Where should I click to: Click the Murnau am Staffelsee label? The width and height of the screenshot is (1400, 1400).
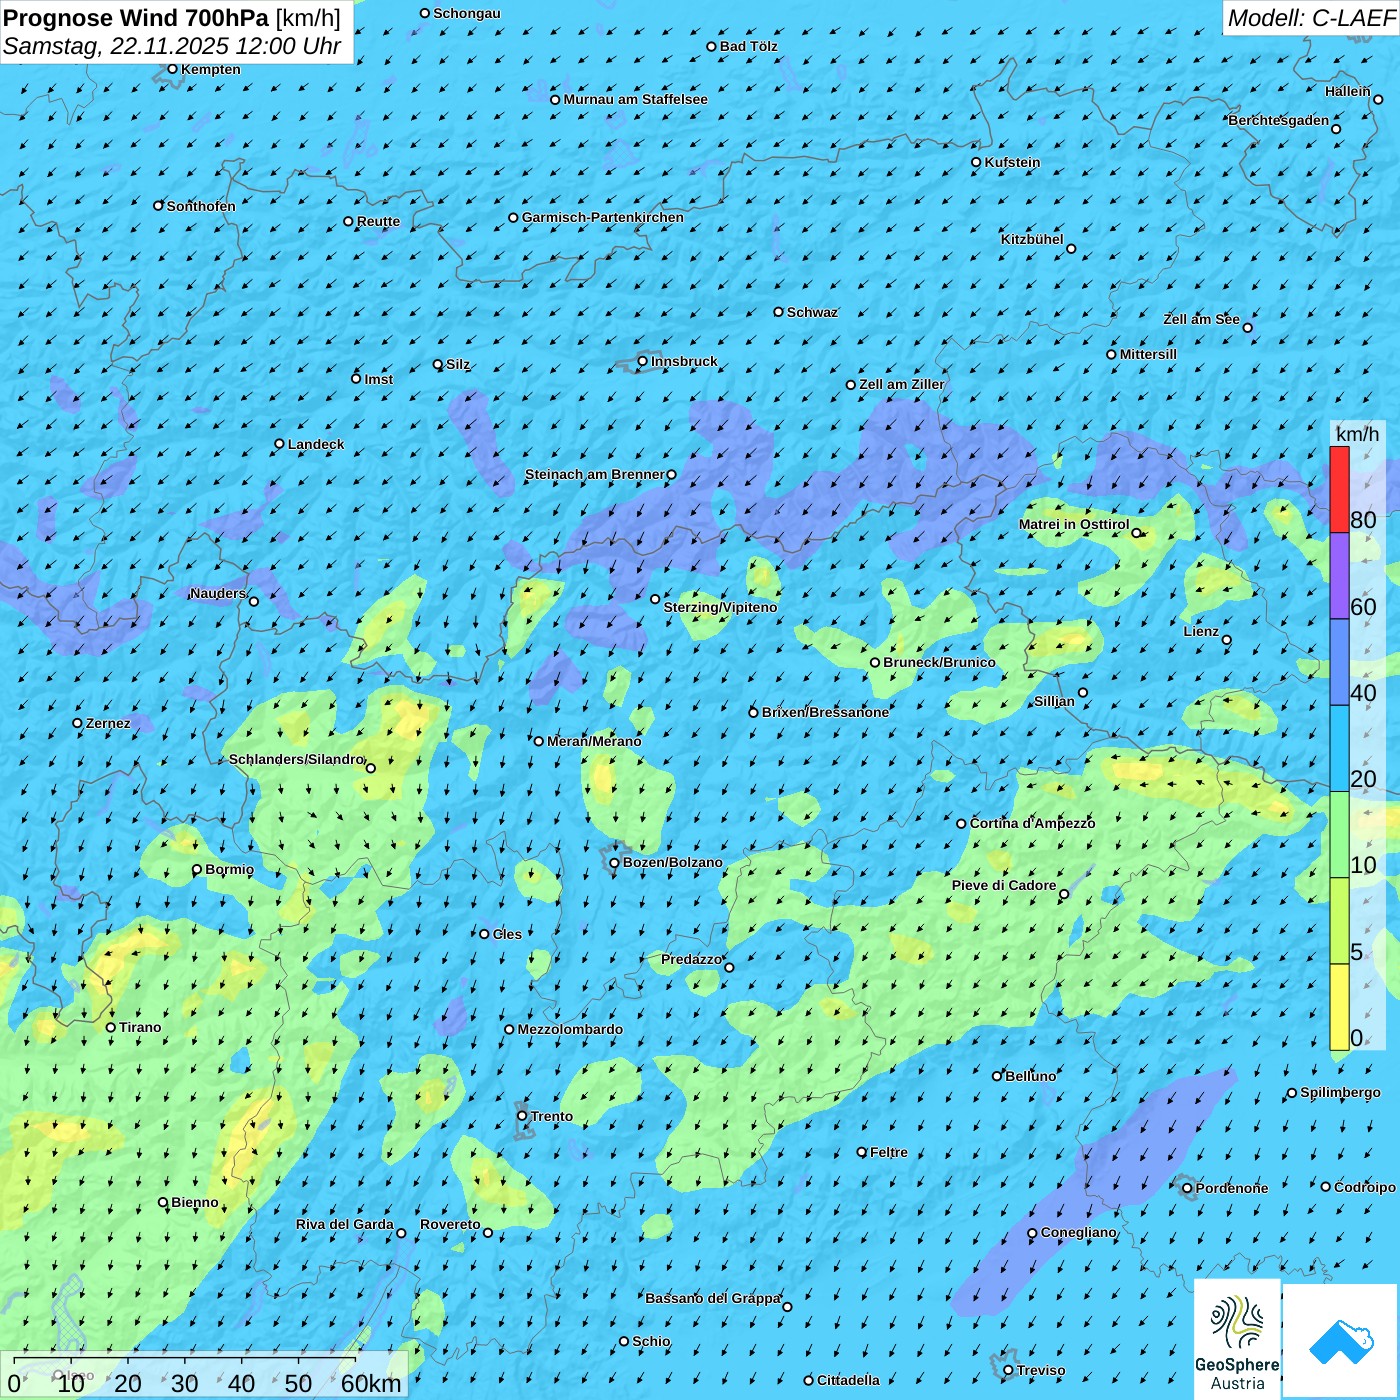[635, 99]
